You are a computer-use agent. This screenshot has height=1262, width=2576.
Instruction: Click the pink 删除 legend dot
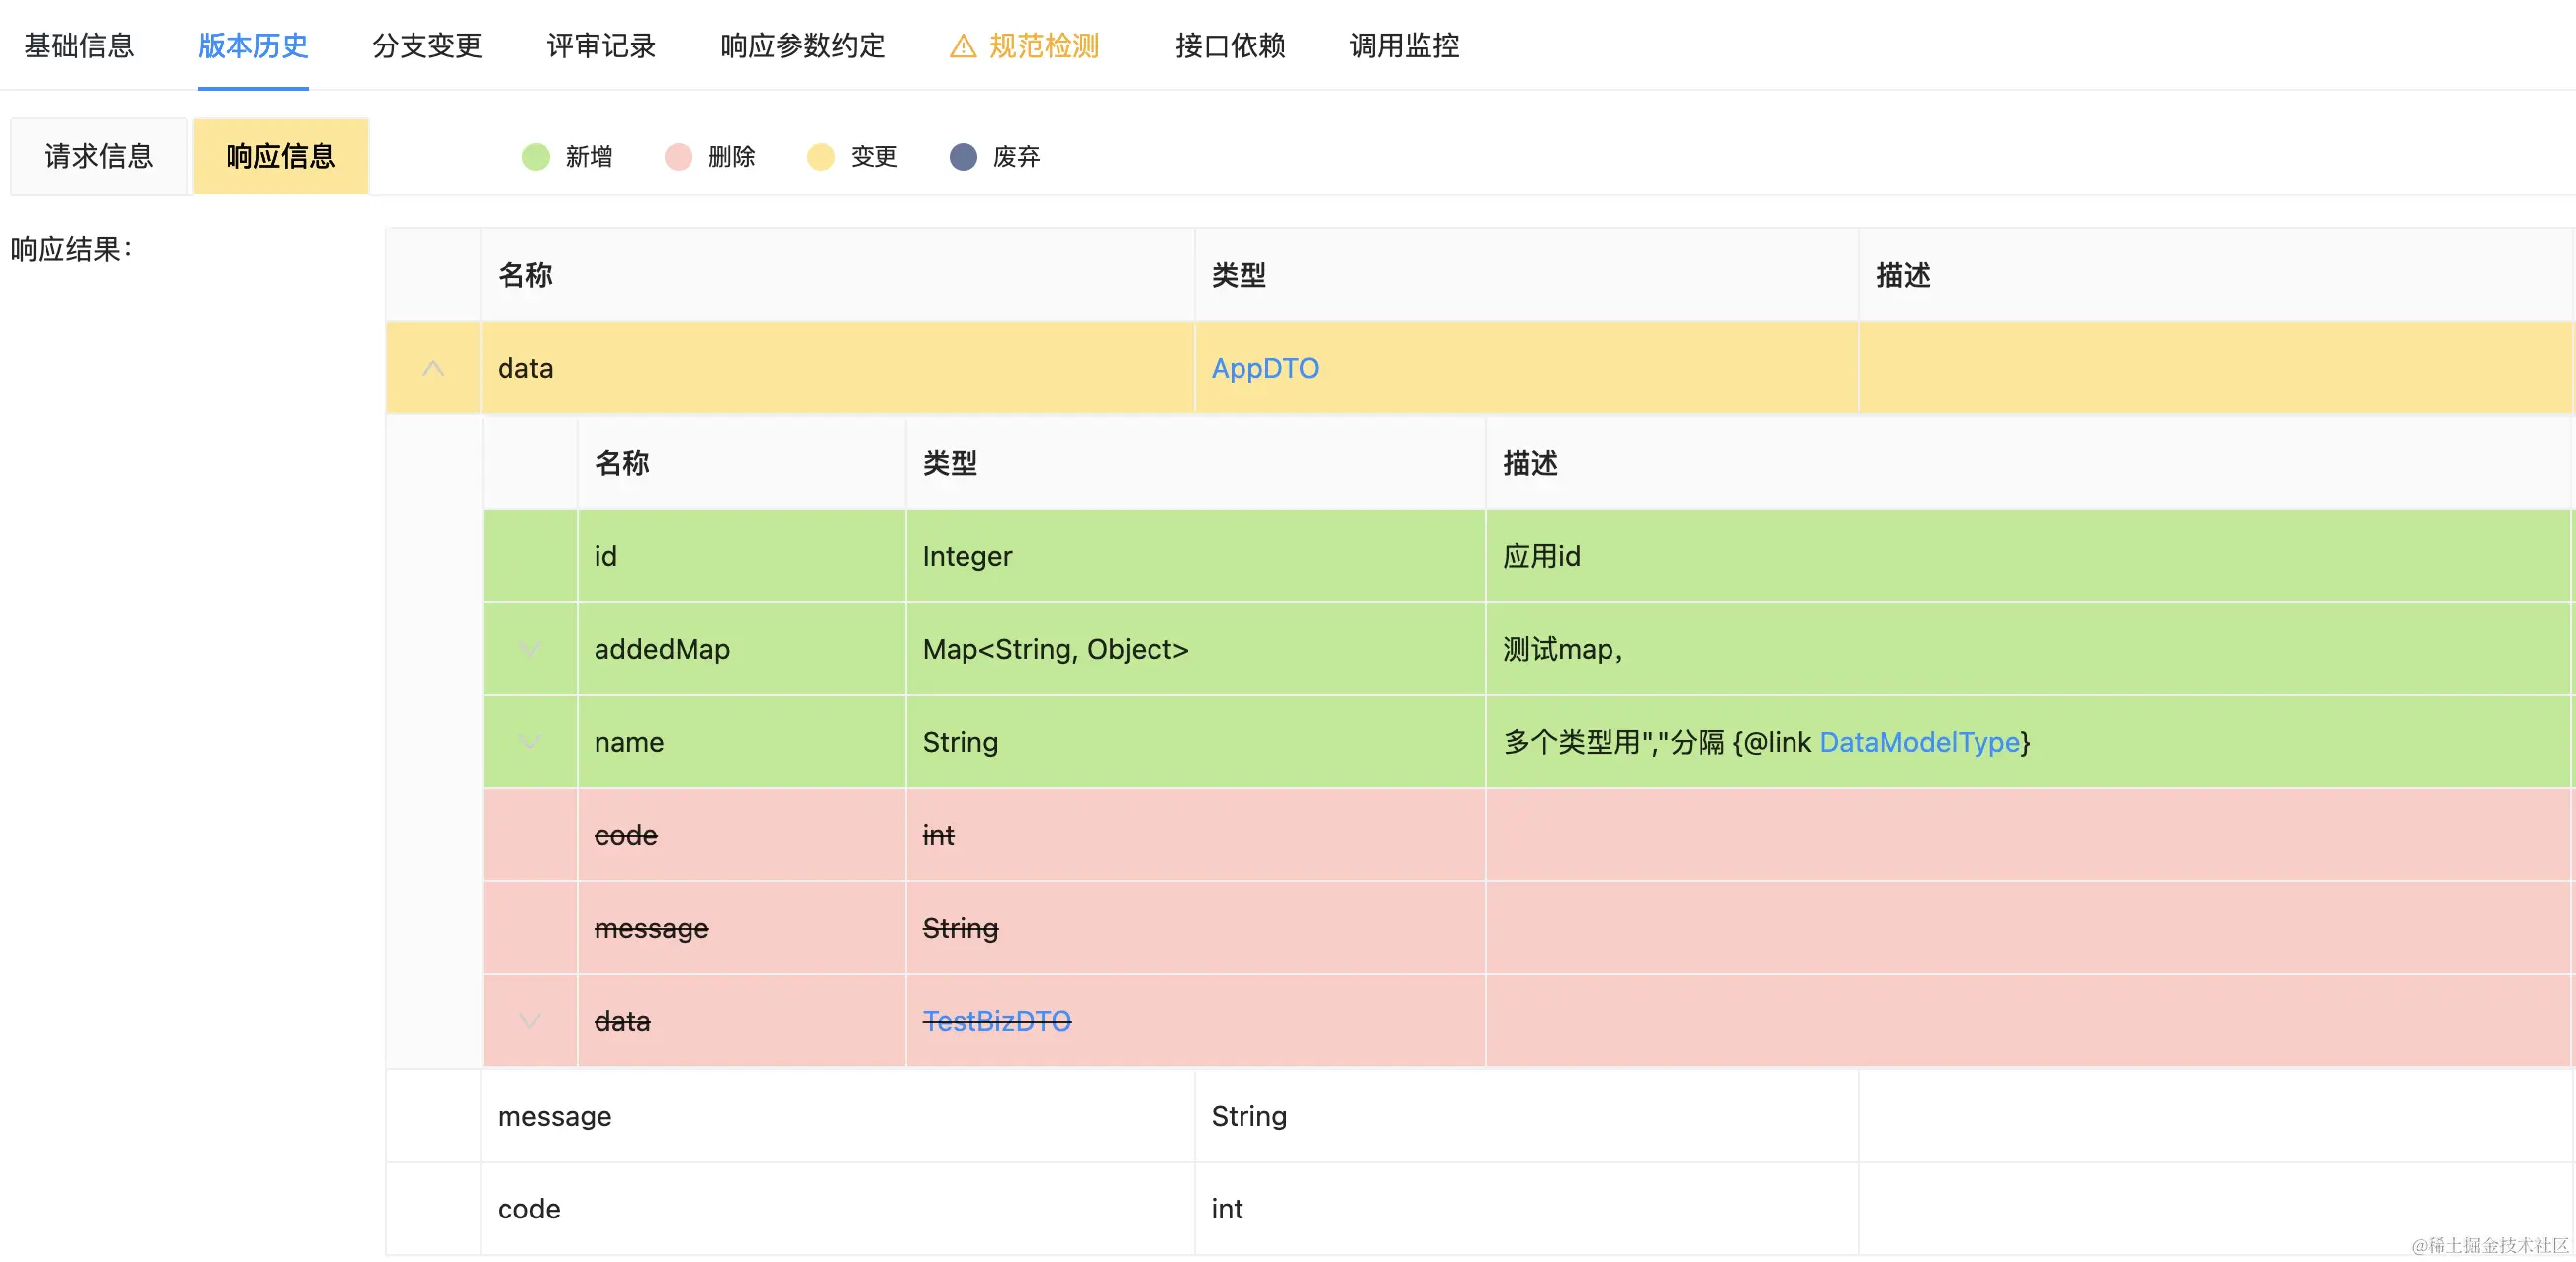pos(678,157)
